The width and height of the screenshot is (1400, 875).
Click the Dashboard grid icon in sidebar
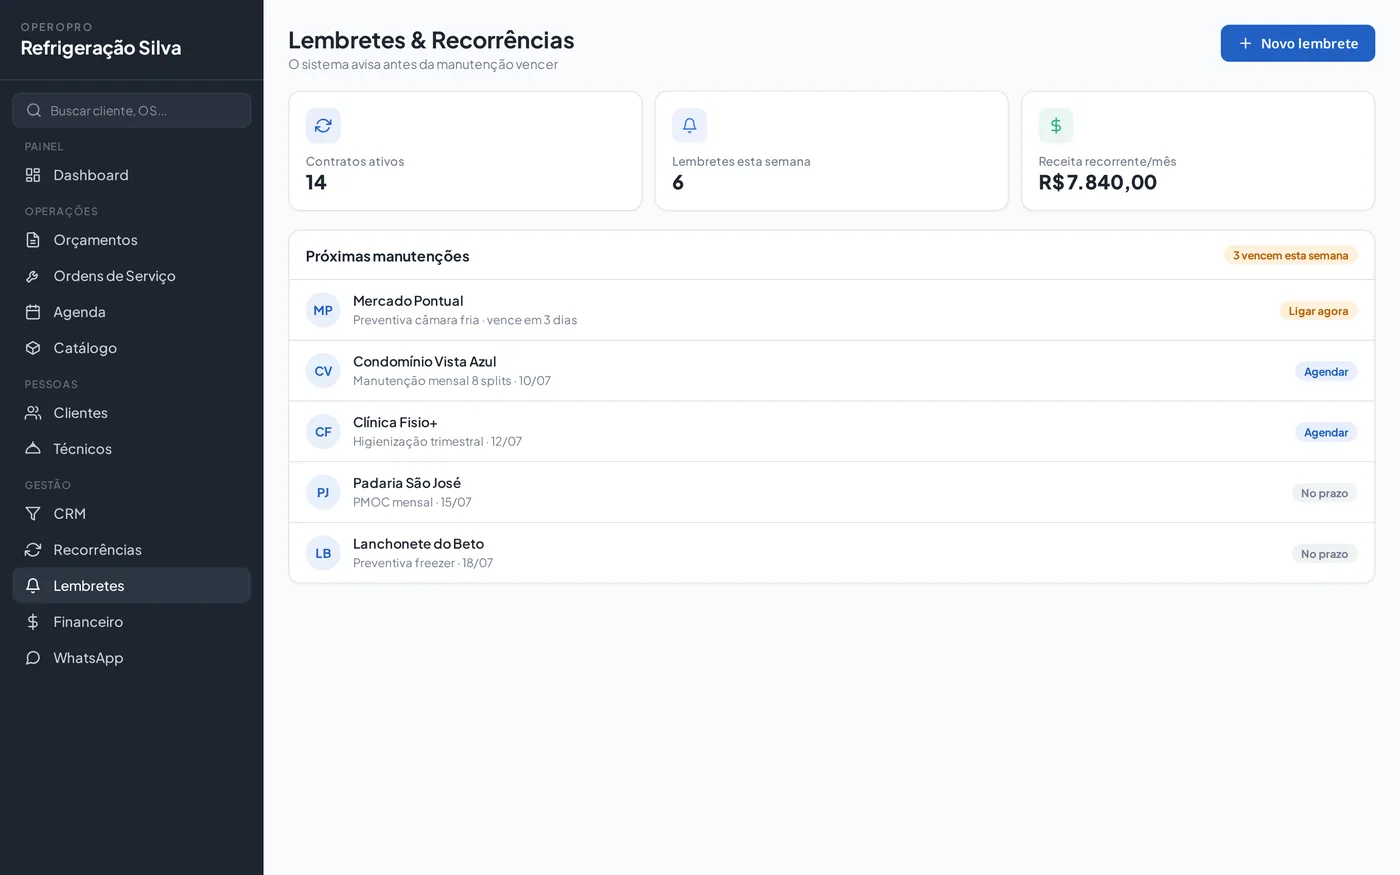click(x=33, y=175)
